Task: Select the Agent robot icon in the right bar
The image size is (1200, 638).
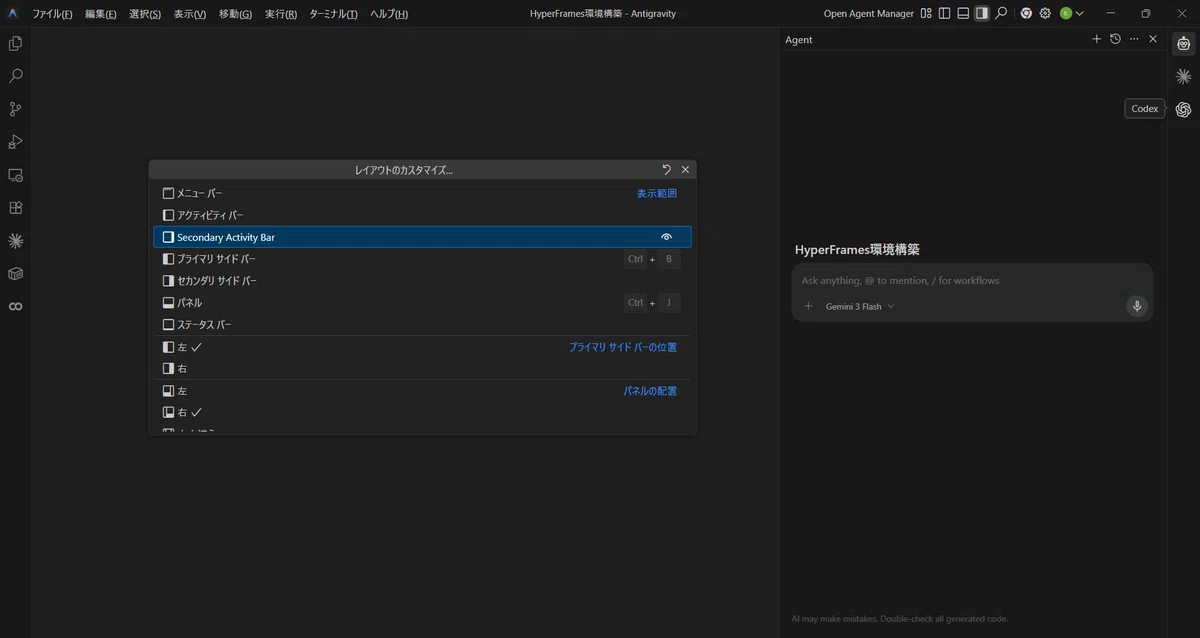Action: [x=1184, y=44]
